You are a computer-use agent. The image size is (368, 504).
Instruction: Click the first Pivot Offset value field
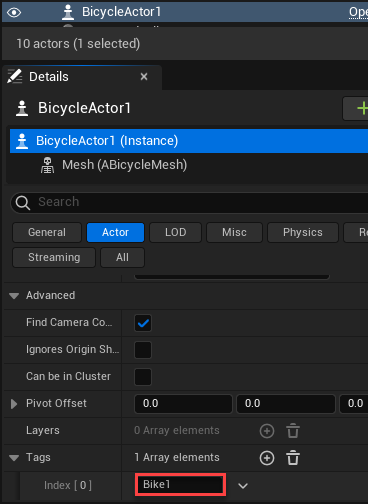pos(183,404)
